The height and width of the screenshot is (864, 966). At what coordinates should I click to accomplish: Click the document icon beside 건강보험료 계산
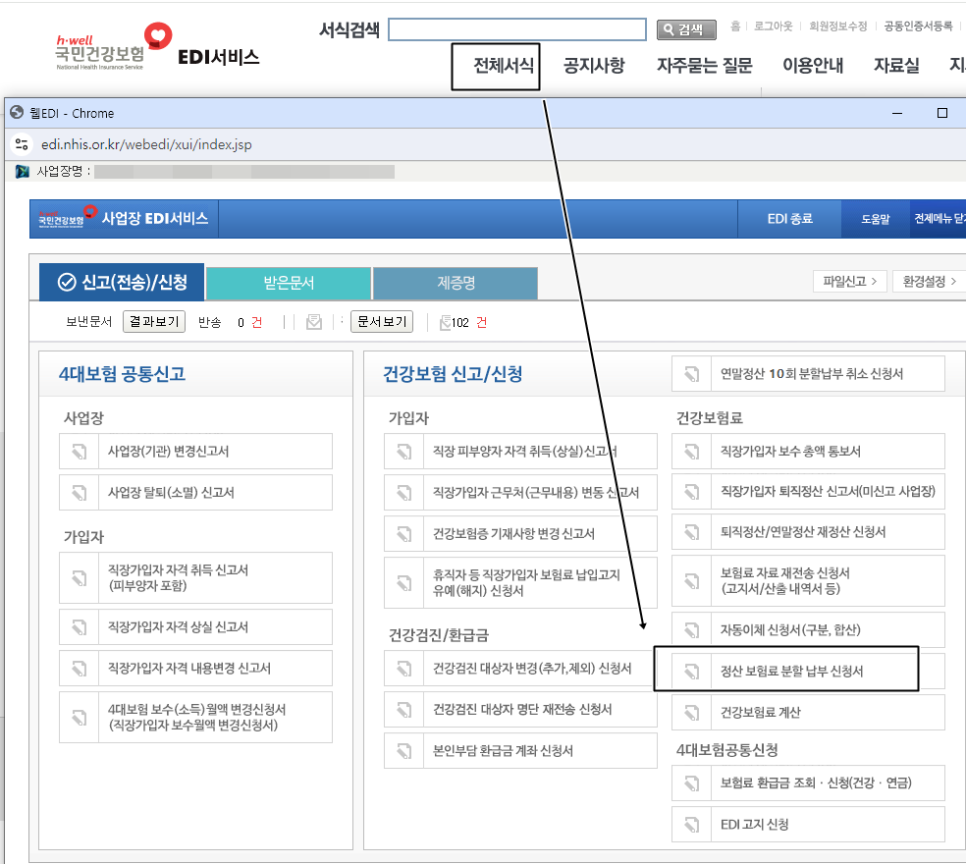click(x=691, y=712)
